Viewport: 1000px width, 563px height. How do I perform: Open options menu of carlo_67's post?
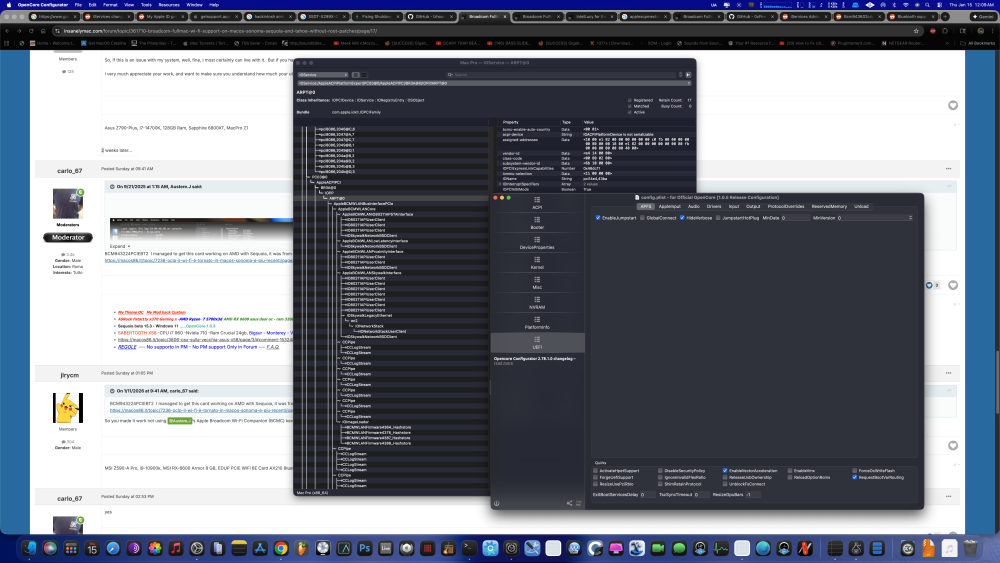click(948, 169)
